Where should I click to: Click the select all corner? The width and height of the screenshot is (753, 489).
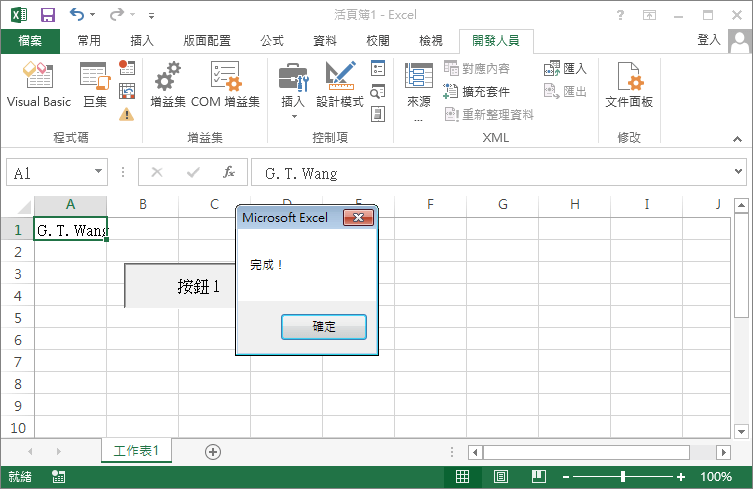23,206
